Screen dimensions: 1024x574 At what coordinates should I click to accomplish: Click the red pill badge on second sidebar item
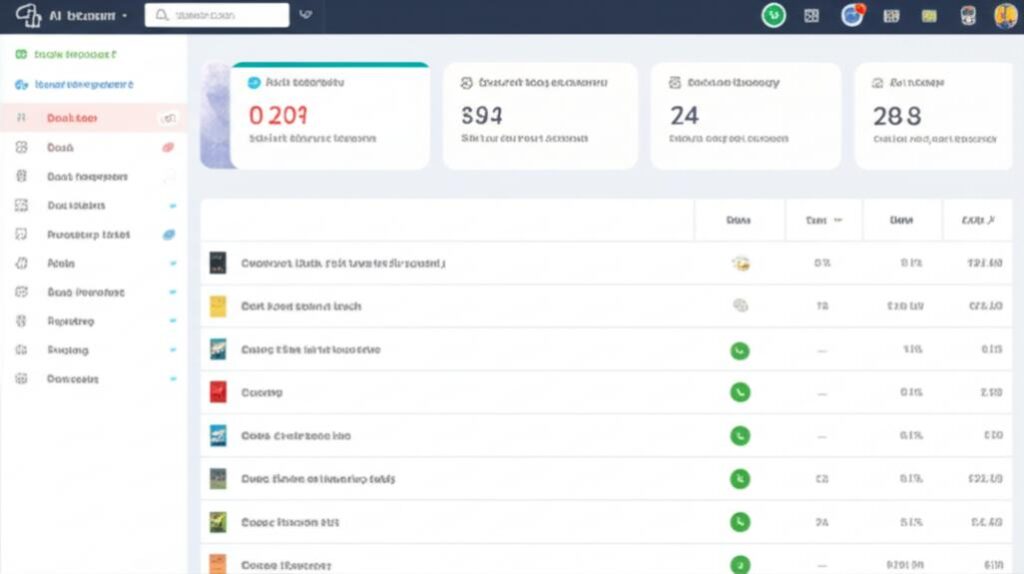[168, 147]
